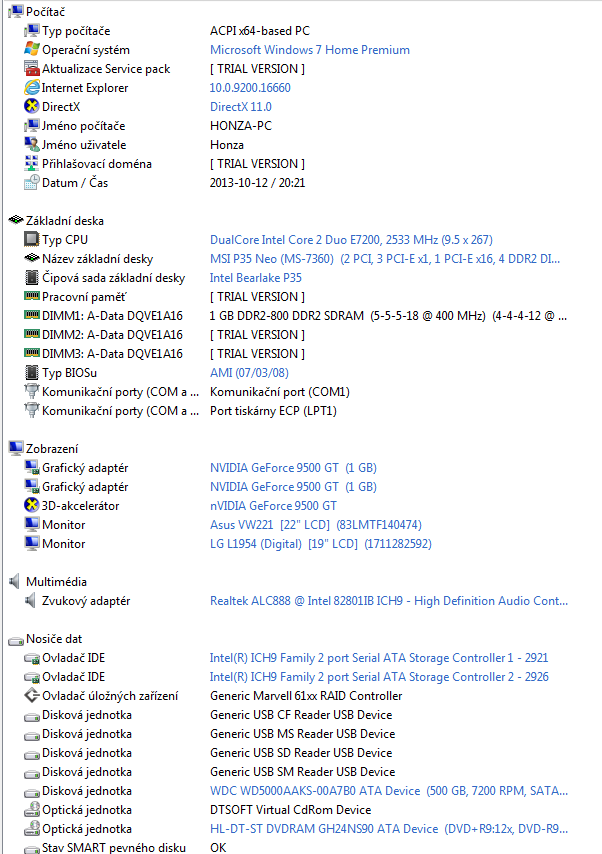
Task: Select the DTSOFT Virtual CdRom Device value
Action: click(x=291, y=810)
